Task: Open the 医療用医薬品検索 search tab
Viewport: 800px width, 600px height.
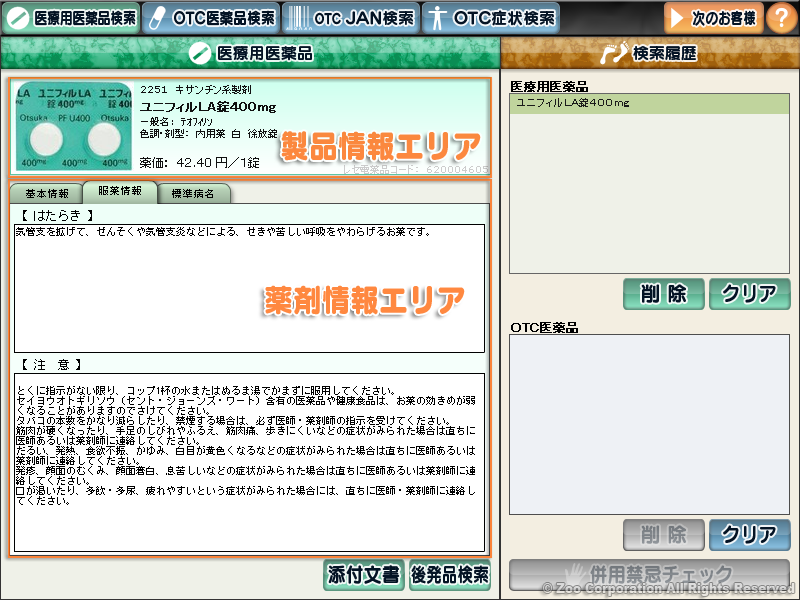Action: click(x=71, y=18)
